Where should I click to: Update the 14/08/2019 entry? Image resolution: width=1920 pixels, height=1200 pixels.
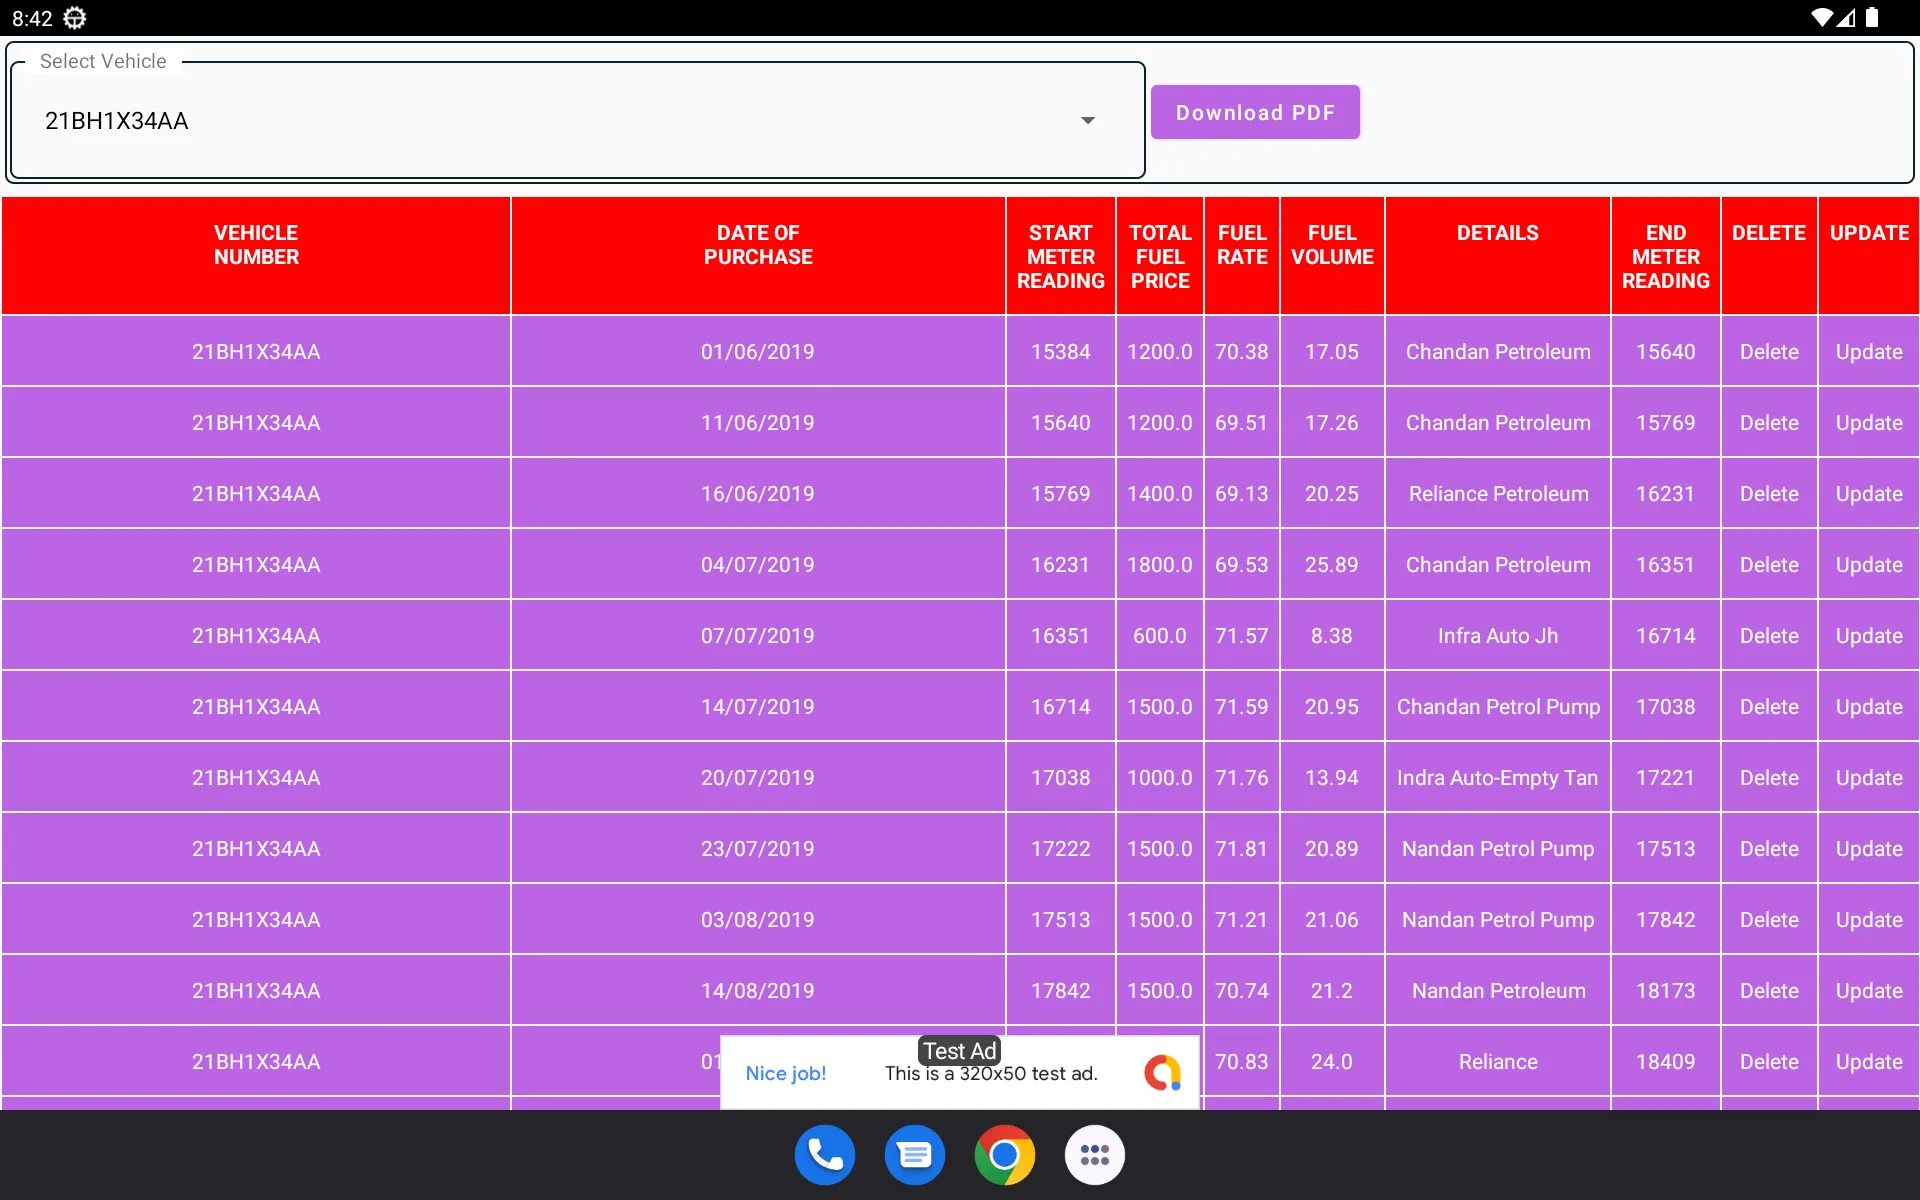tap(1868, 991)
